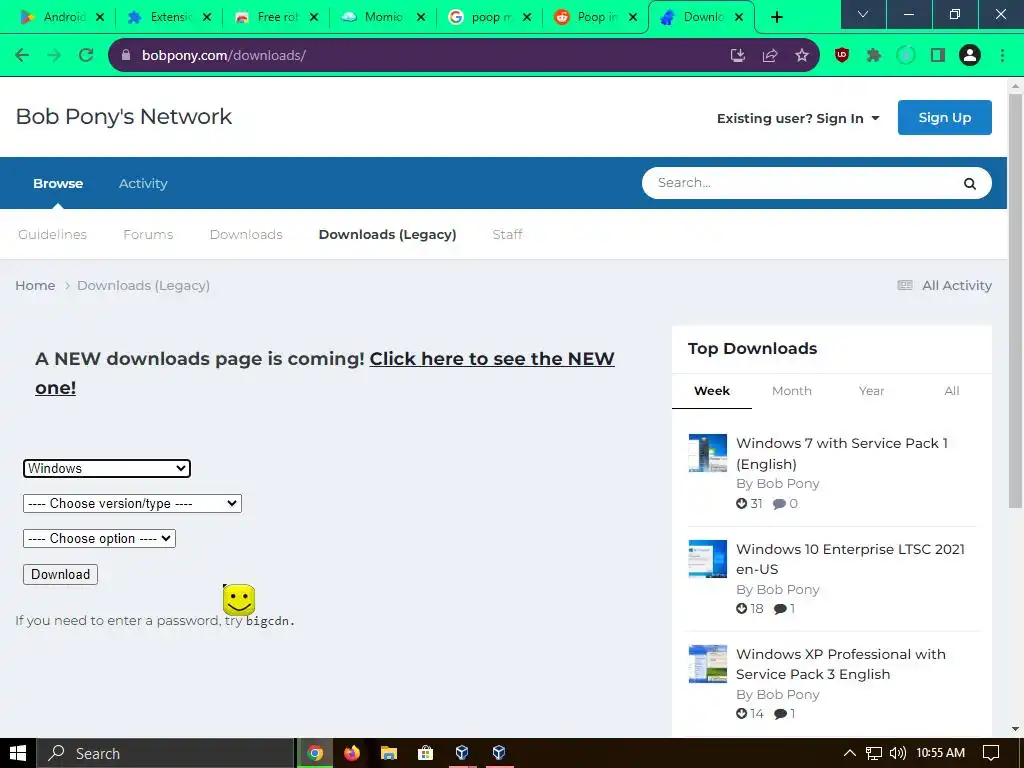Image resolution: width=1024 pixels, height=768 pixels.
Task: Click the Windows taskbar Search box
Action: pyautogui.click(x=165, y=753)
